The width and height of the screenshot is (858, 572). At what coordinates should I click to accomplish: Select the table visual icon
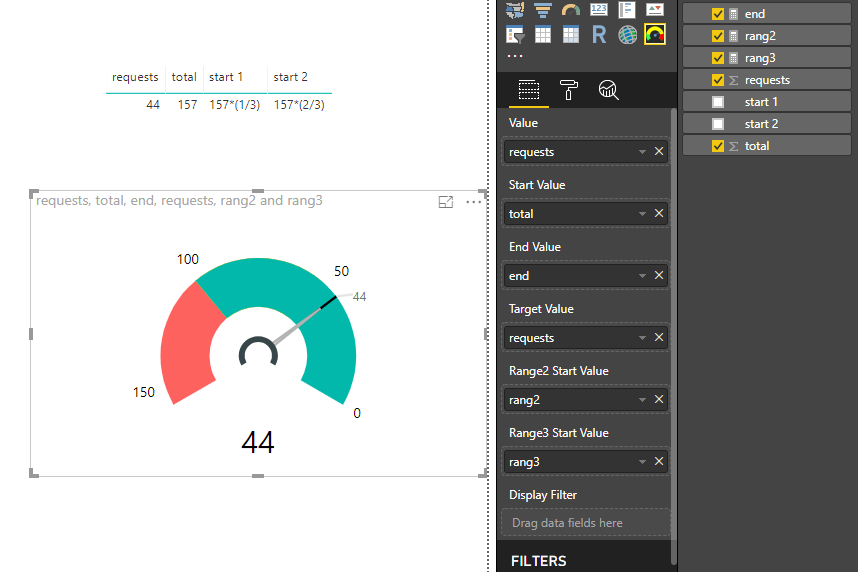pos(543,35)
